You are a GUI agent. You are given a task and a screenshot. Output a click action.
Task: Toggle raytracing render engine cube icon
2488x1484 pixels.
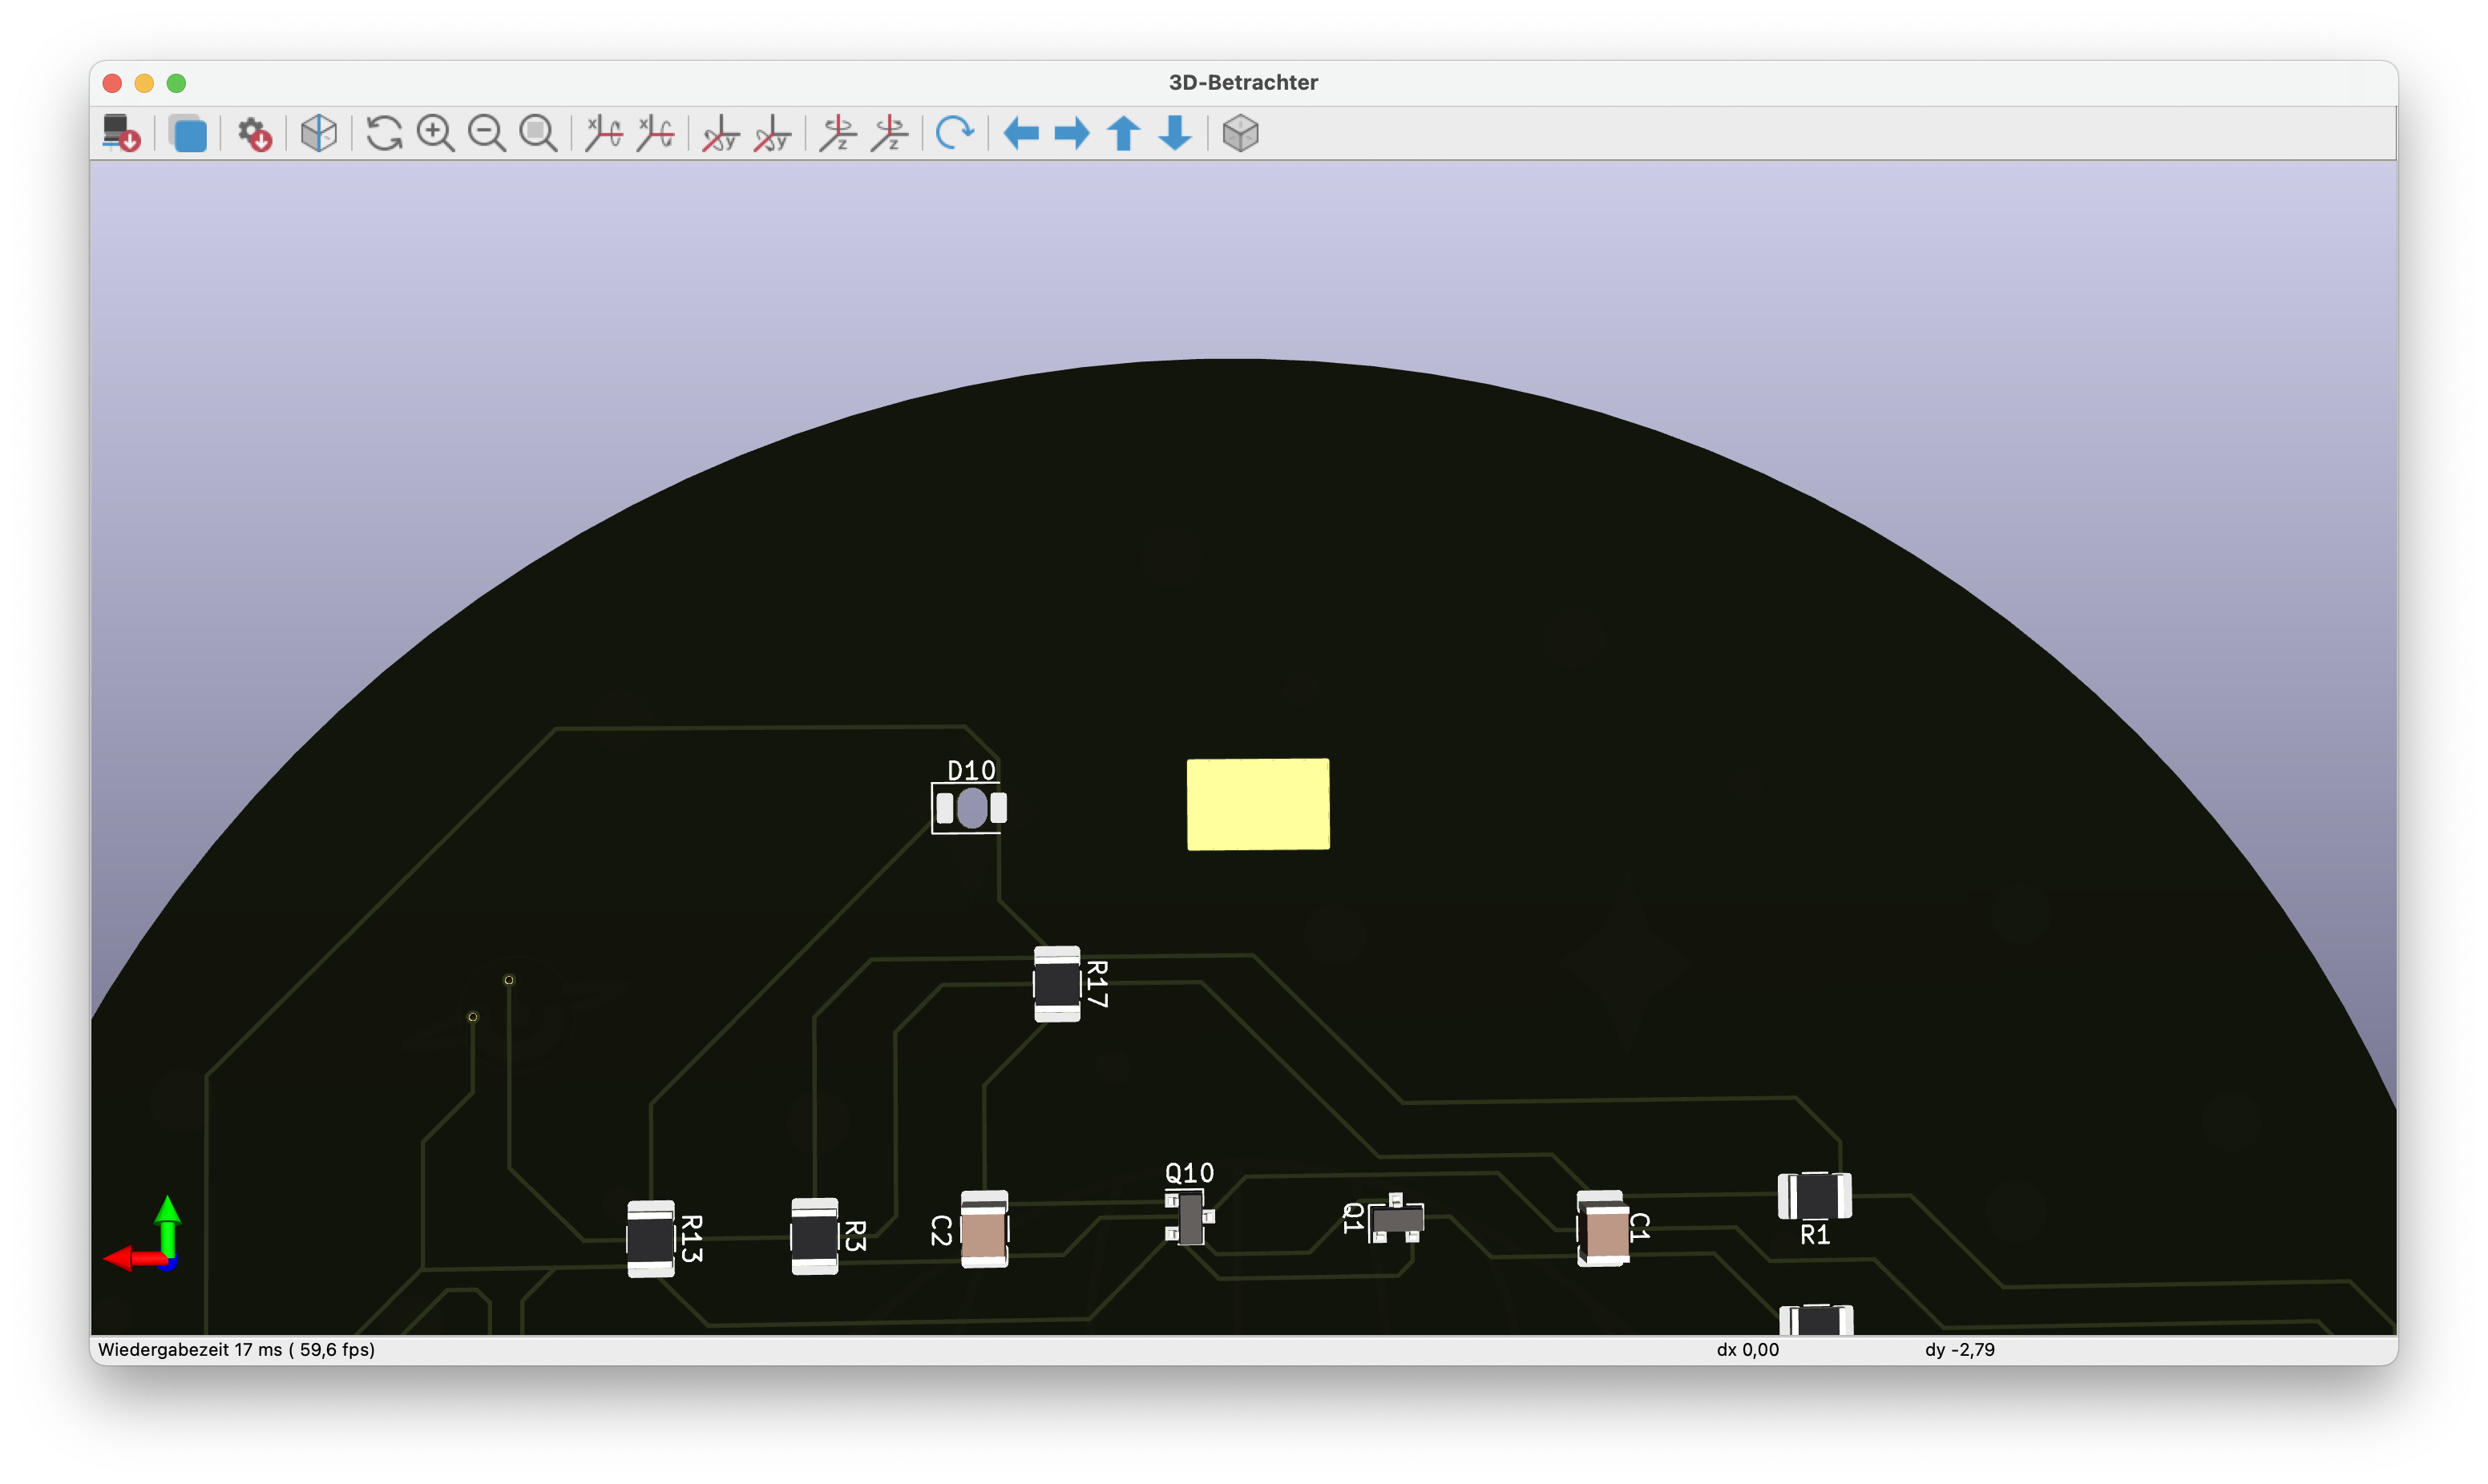pos(319,133)
